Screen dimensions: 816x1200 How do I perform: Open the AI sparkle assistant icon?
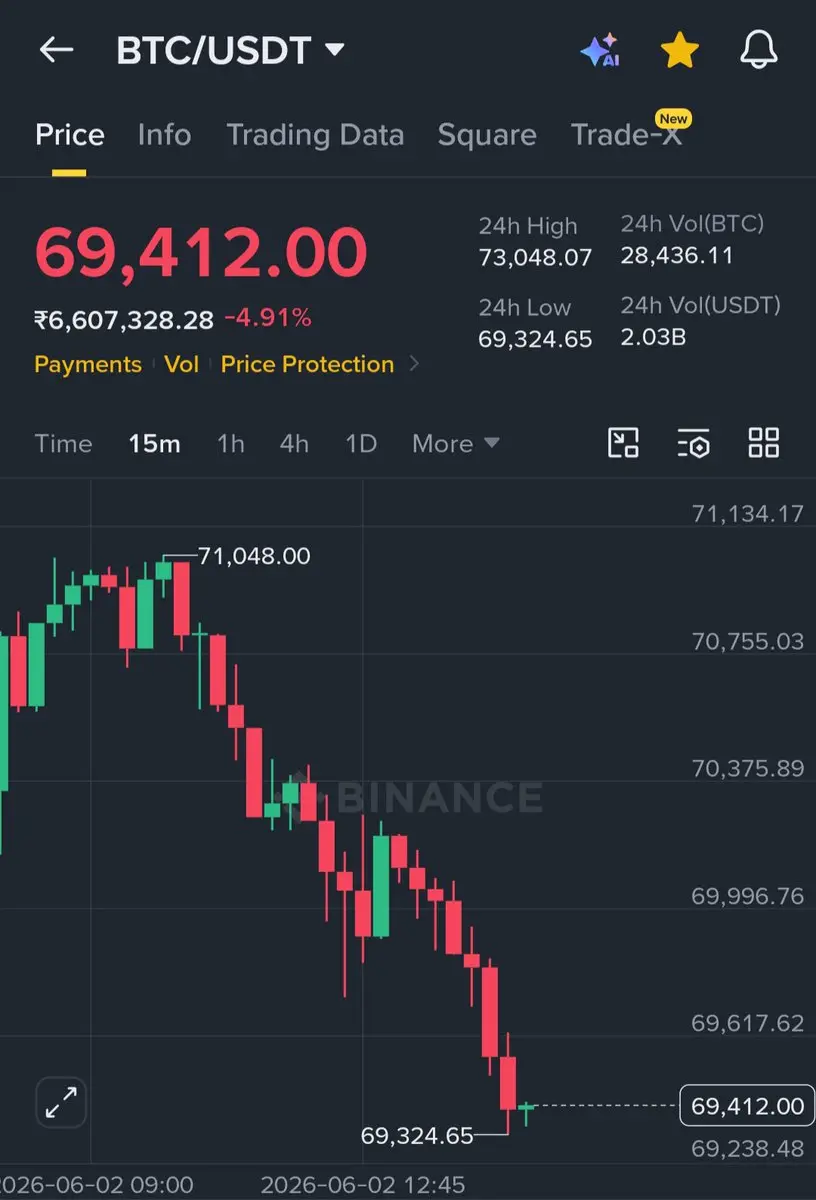point(600,50)
